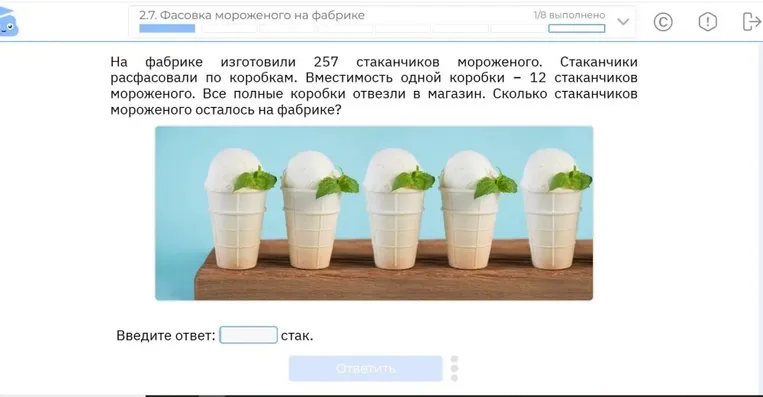
Task: Select the sixth progress segment
Action: (x=460, y=29)
